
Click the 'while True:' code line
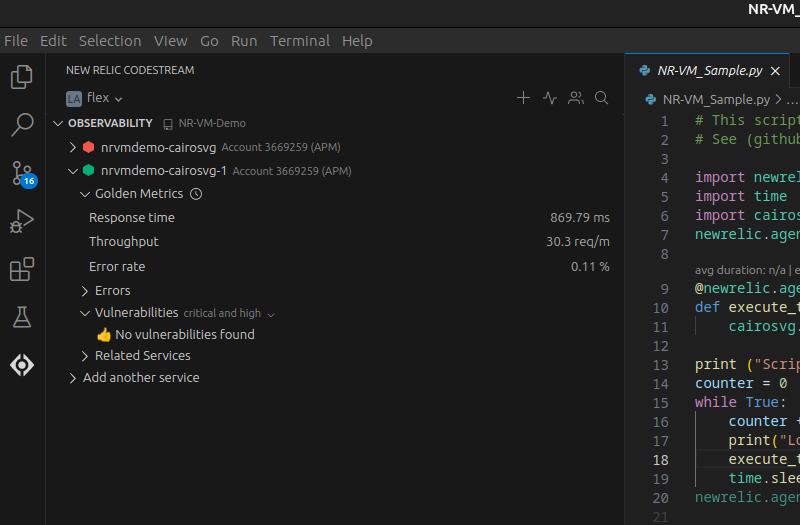(x=741, y=403)
